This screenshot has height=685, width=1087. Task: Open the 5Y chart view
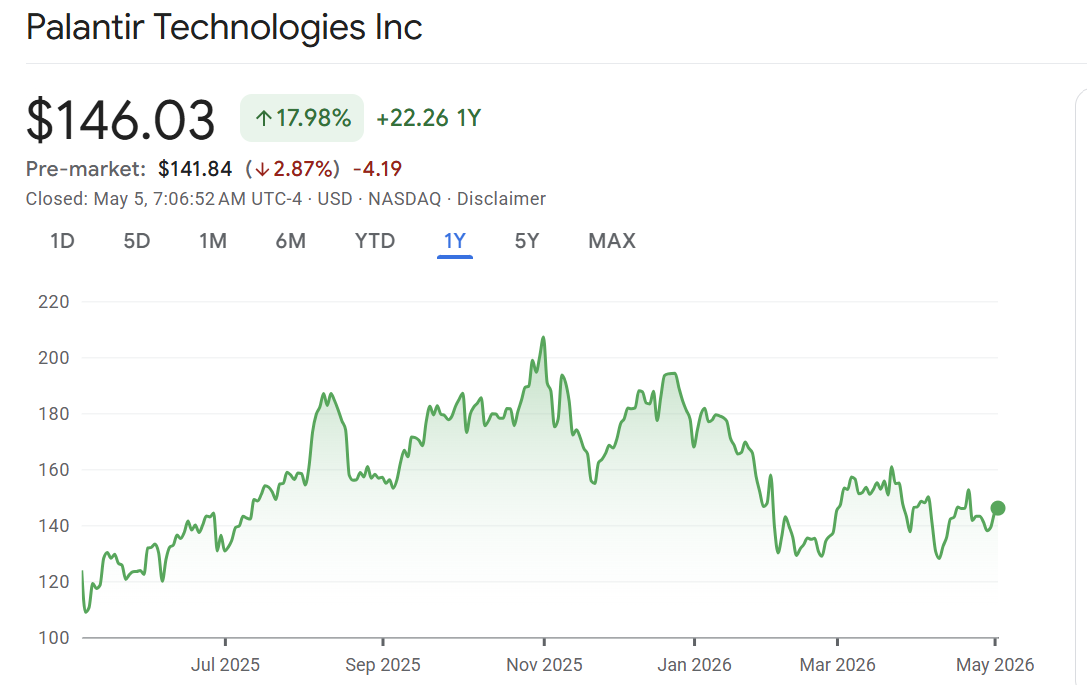(526, 241)
